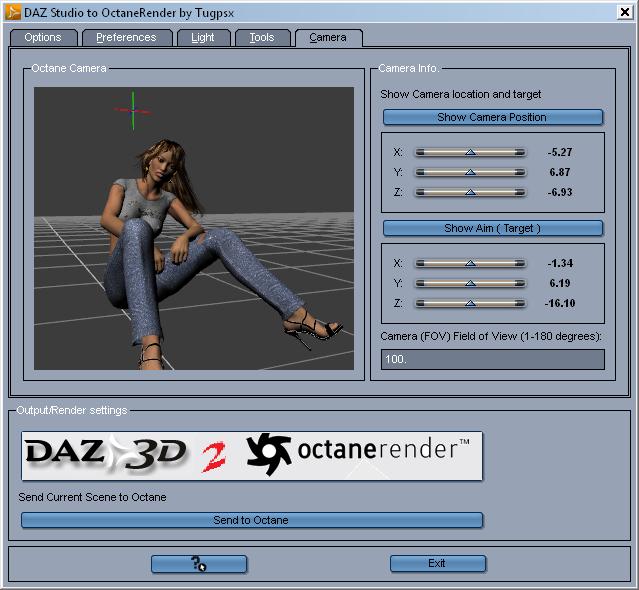Viewport: 639px width, 590px height.
Task: Click the 'Send Current Scene to Octane' label
Action: tap(93, 498)
